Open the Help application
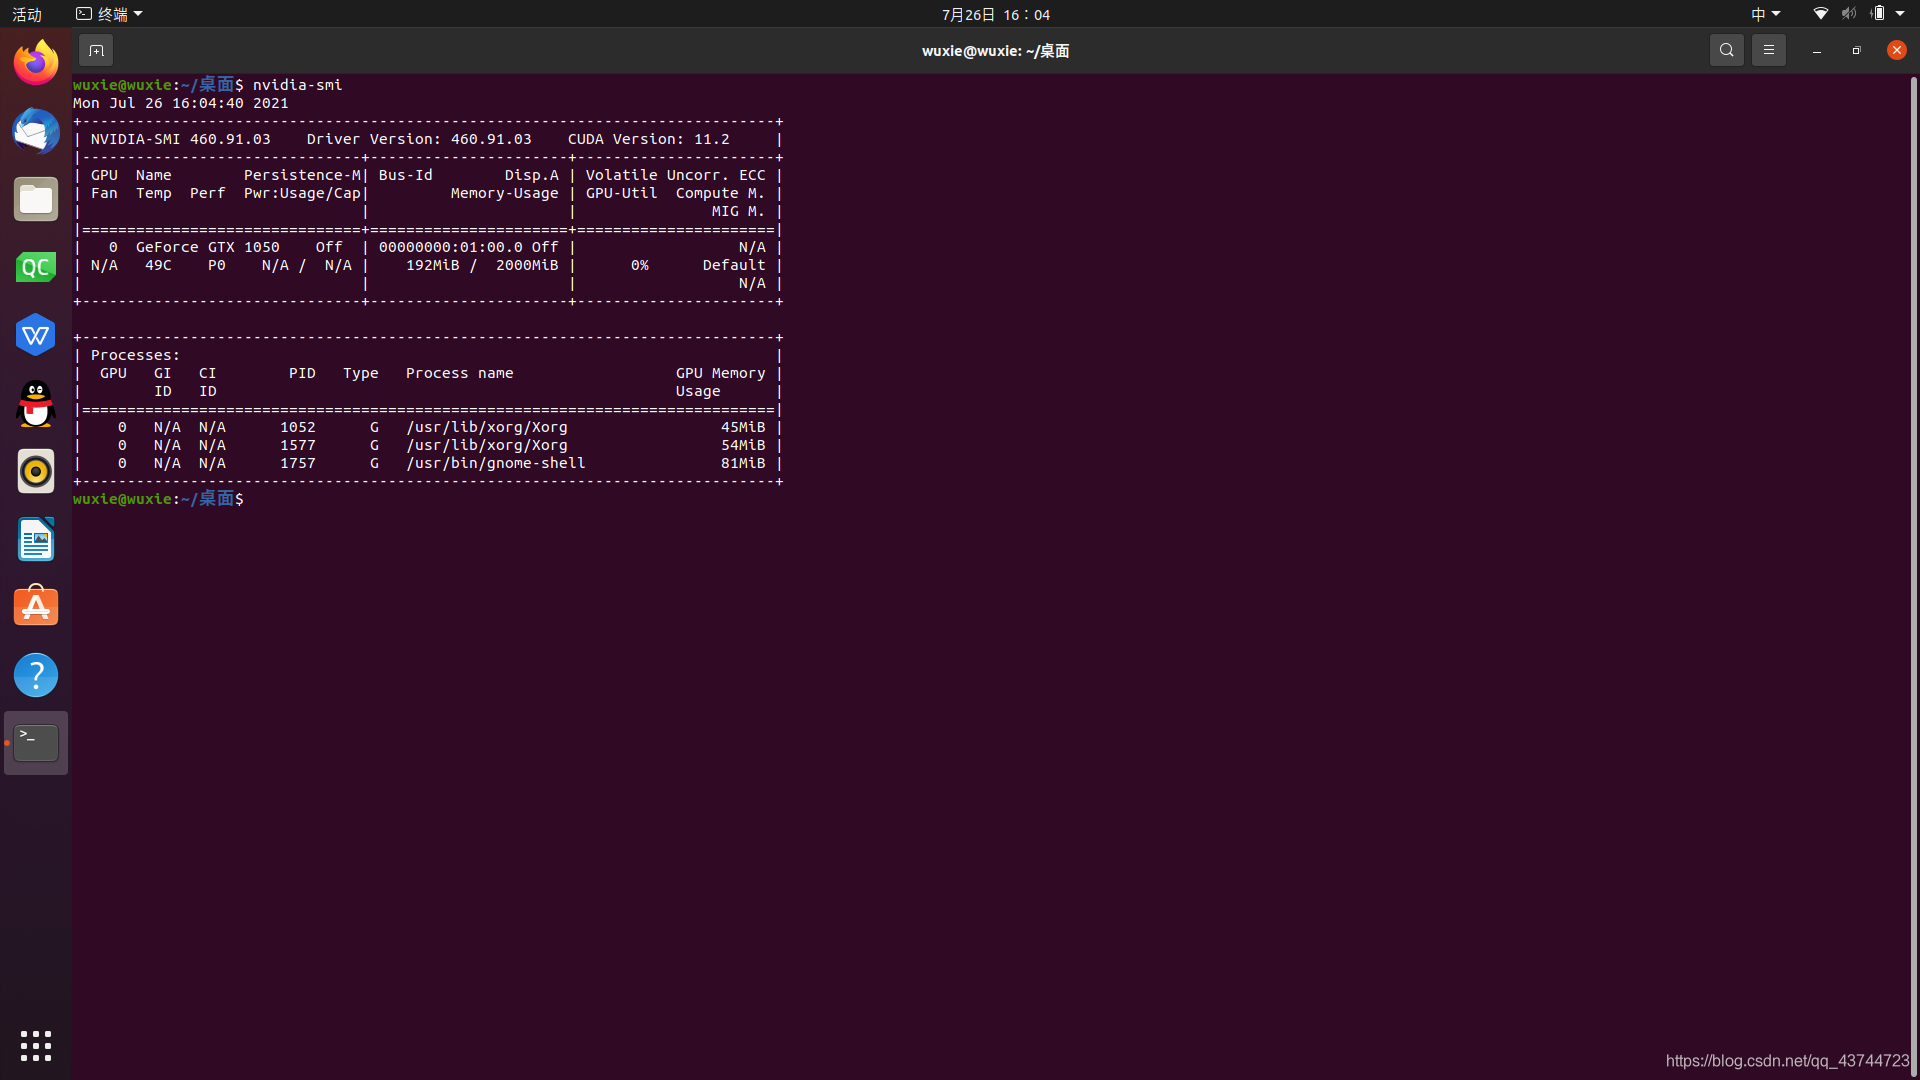This screenshot has width=1920, height=1080. (35, 674)
